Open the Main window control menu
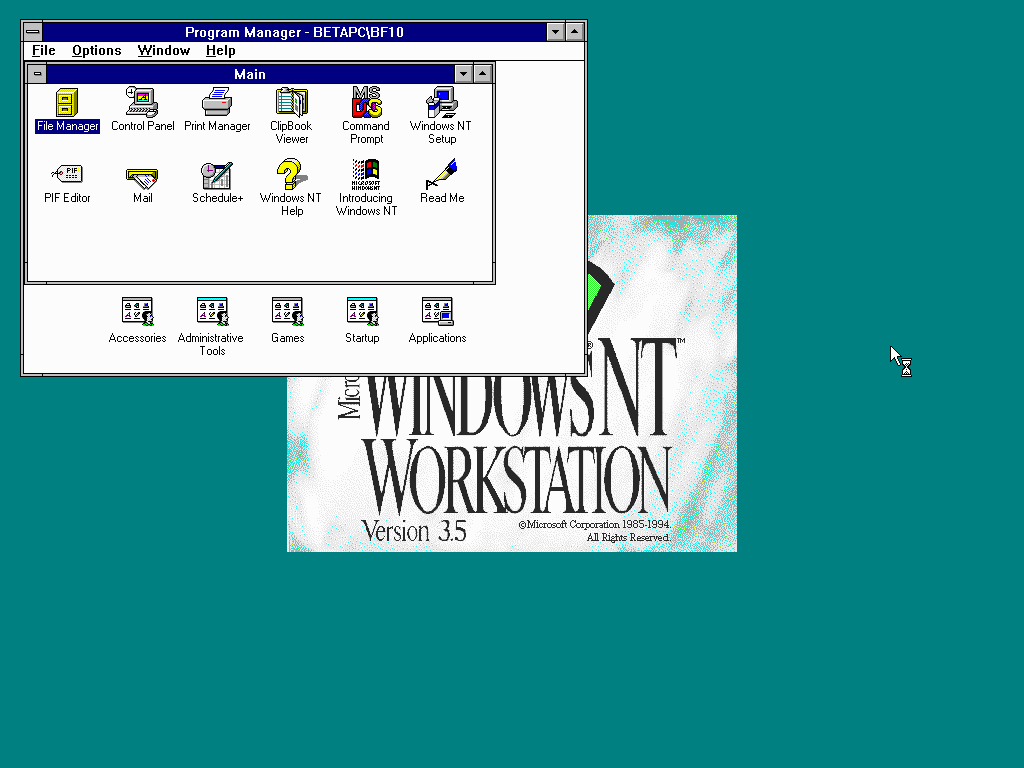1024x768 pixels. pyautogui.click(x=36, y=73)
